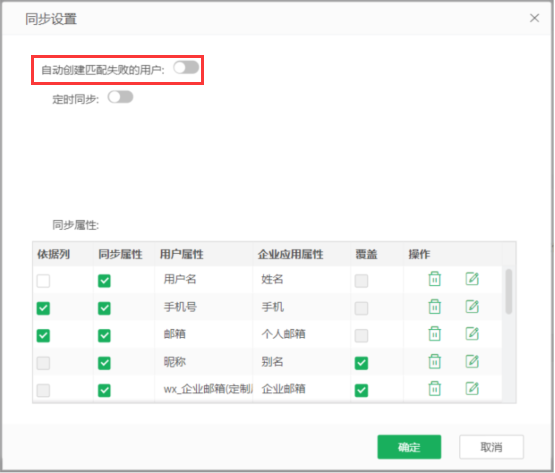Check 依据列 box for 用户名 row
The width and height of the screenshot is (555, 473).
43,281
